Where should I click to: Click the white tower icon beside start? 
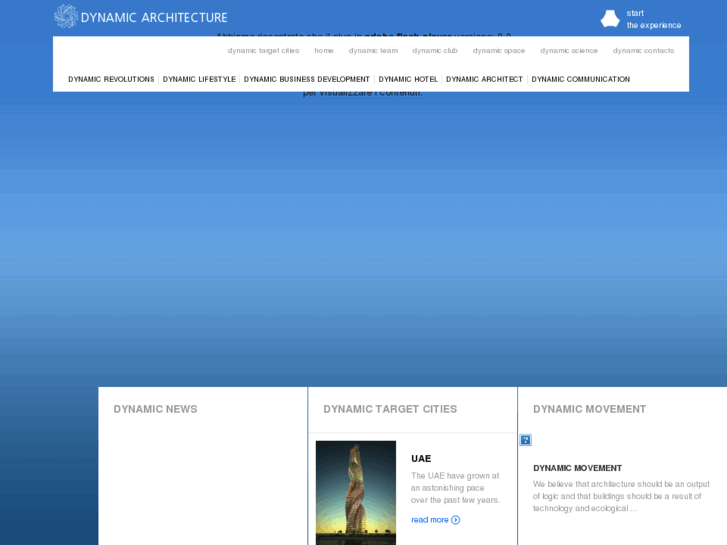tap(610, 19)
